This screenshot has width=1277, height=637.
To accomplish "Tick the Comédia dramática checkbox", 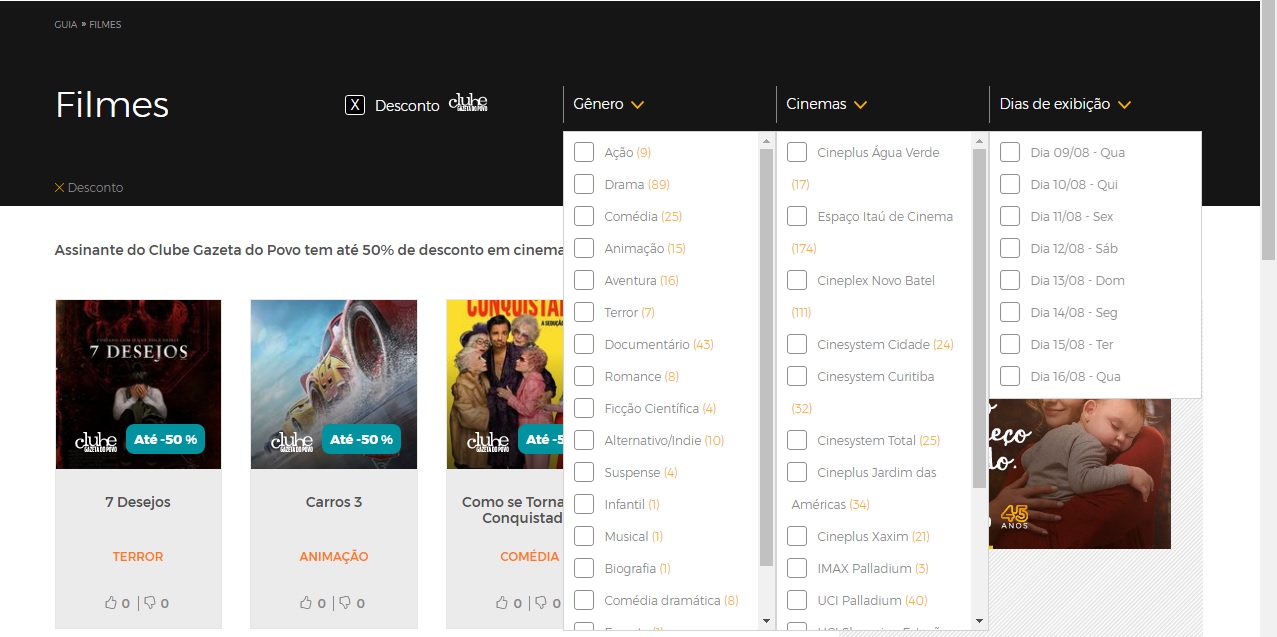I will [x=584, y=600].
